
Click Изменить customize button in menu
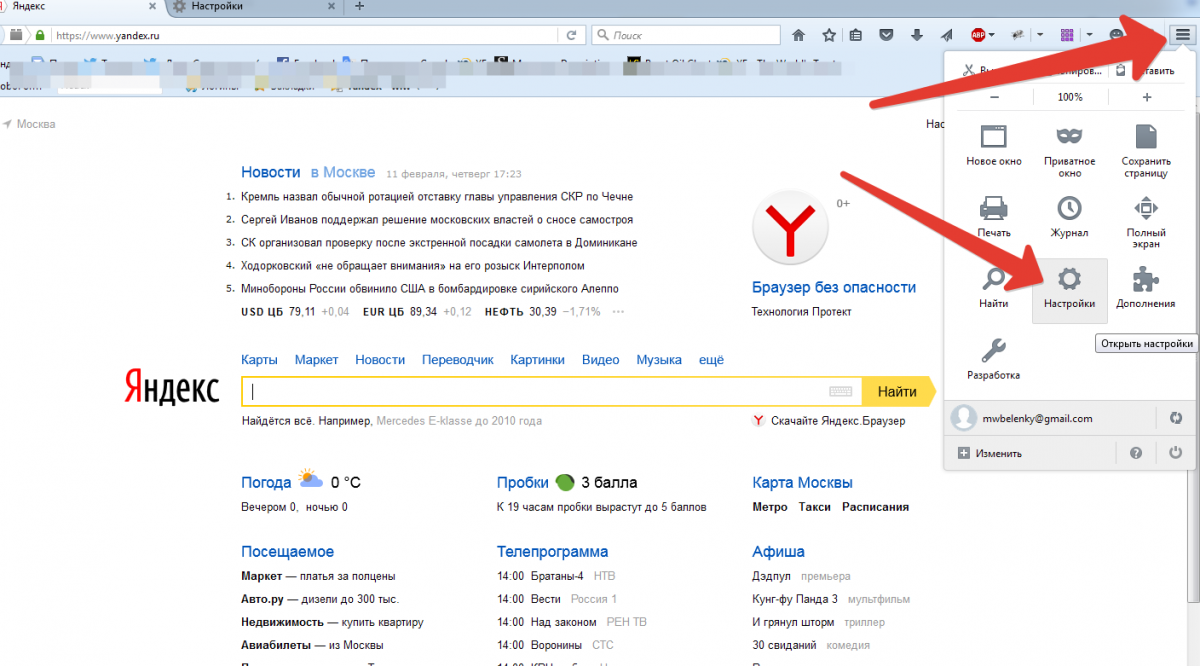pyautogui.click(x=990, y=453)
